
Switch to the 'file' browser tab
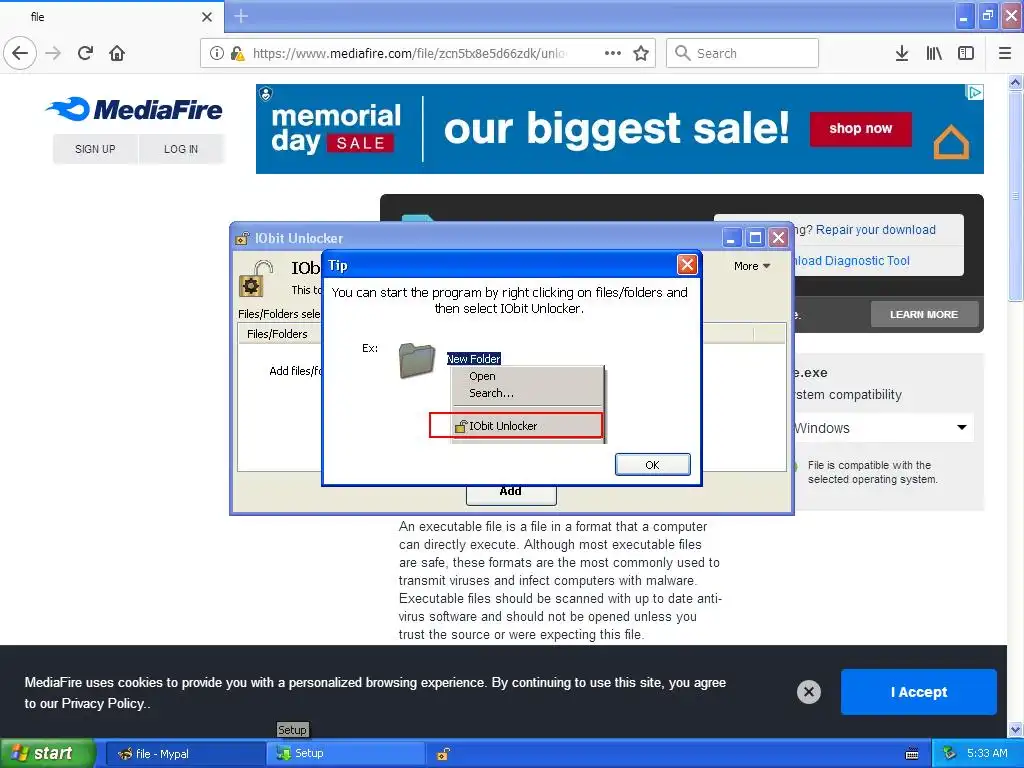pyautogui.click(x=111, y=17)
